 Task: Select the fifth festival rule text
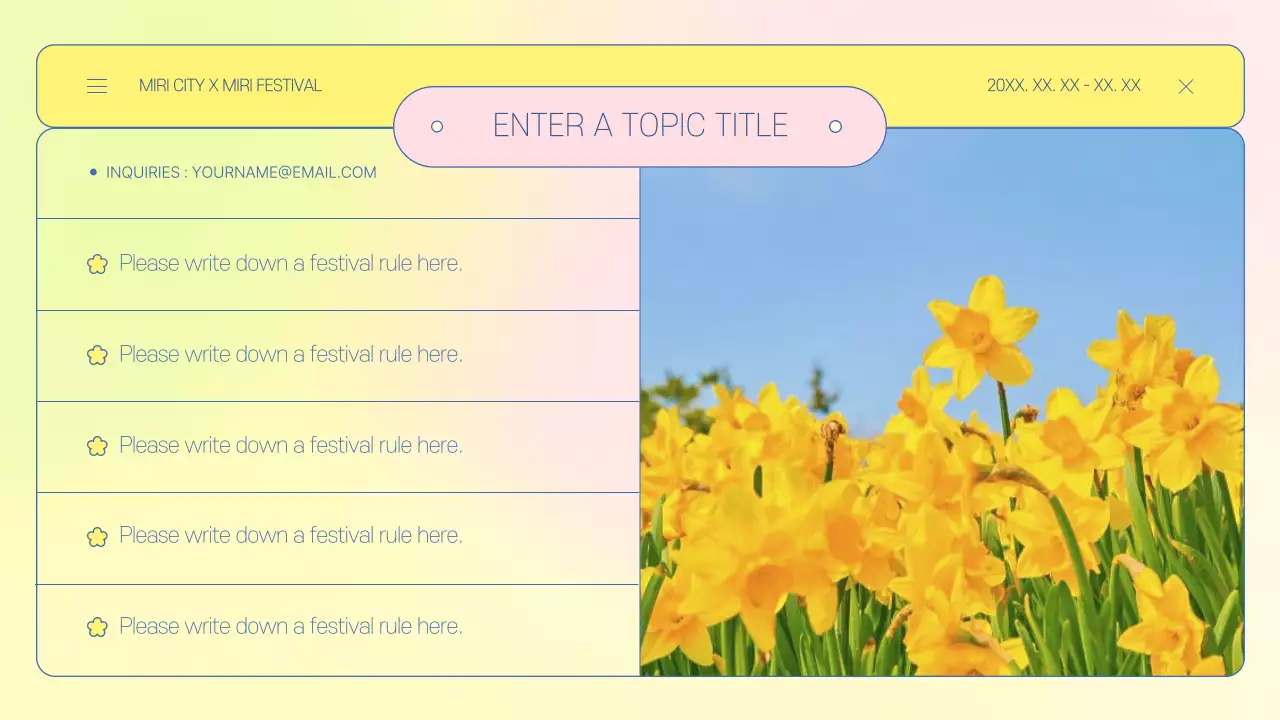coord(290,626)
